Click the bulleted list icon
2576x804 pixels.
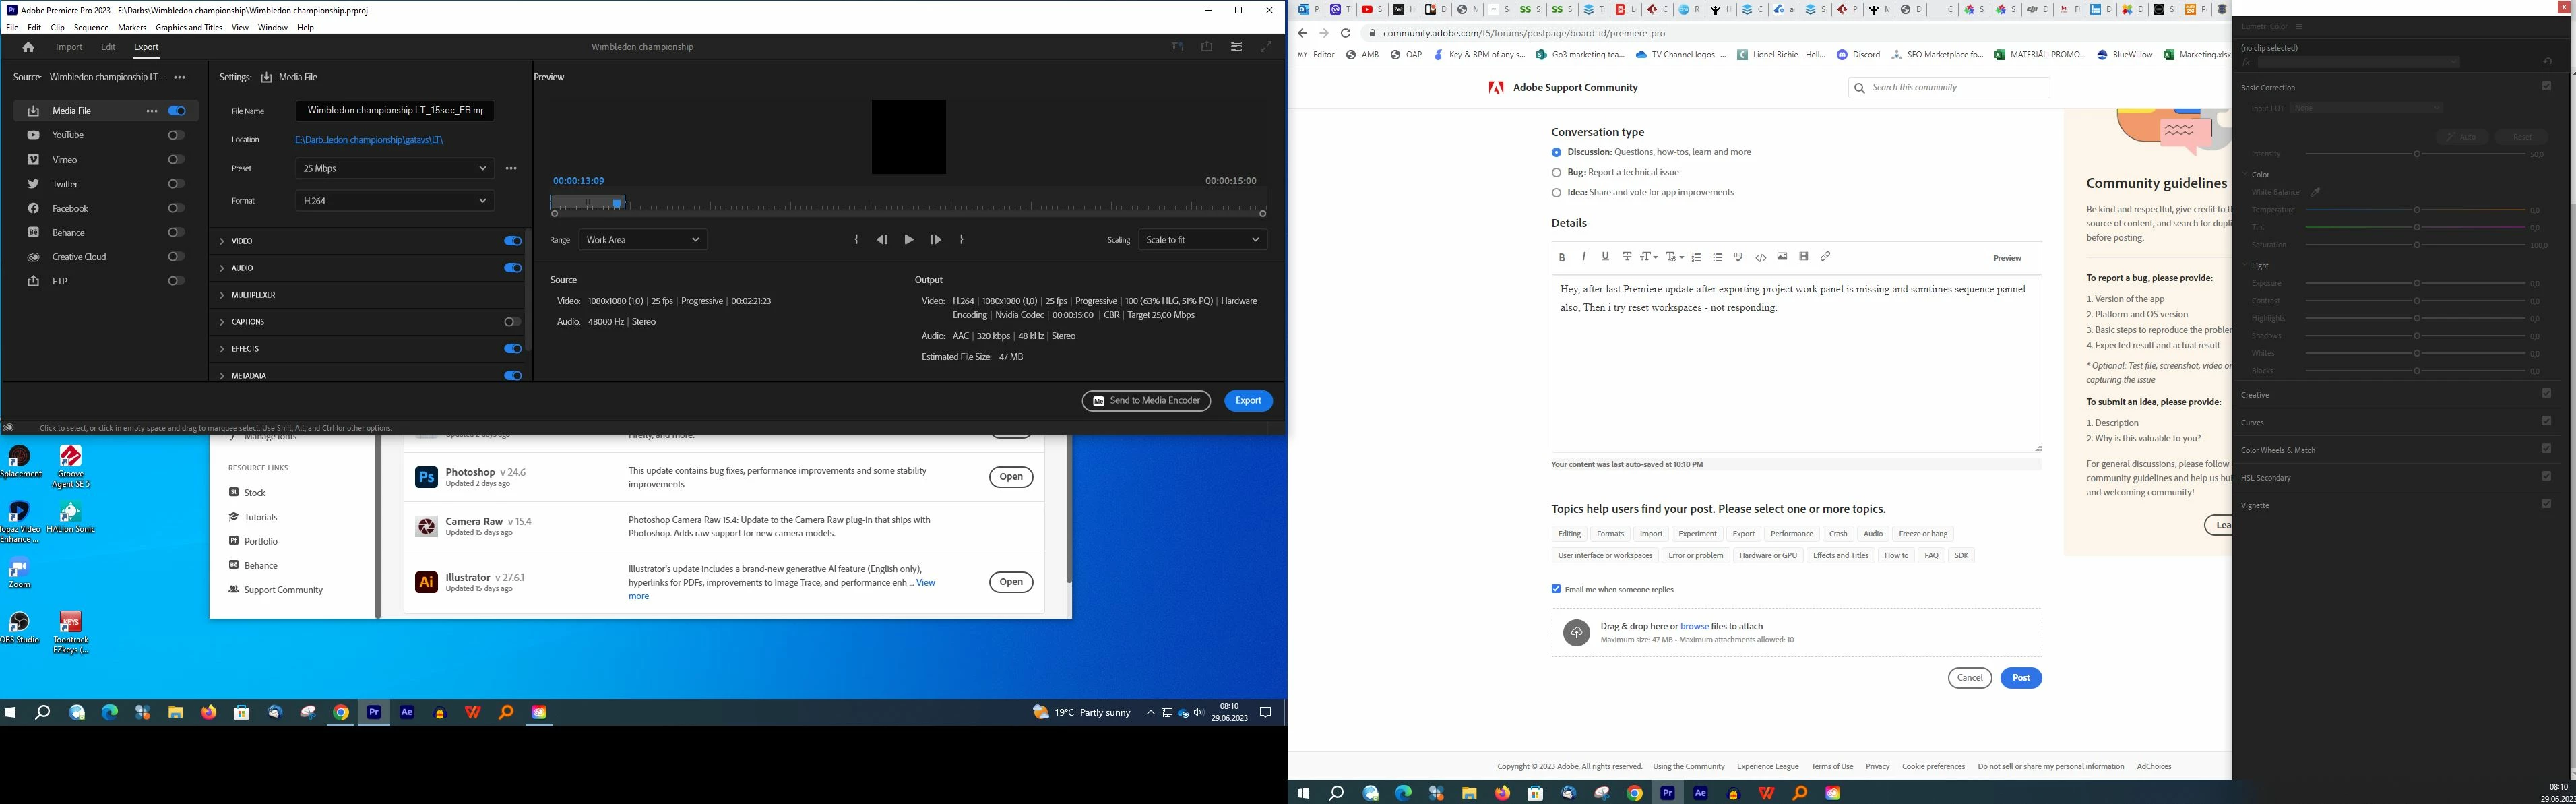(x=1718, y=257)
